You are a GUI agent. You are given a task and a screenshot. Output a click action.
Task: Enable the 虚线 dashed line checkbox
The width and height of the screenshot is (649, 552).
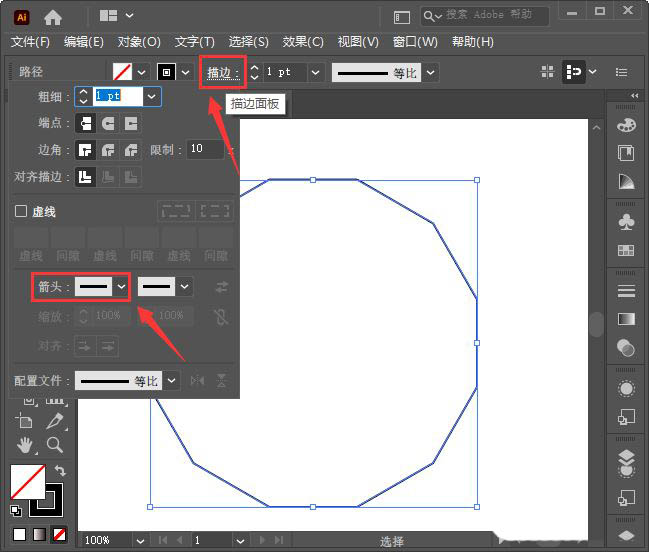click(21, 212)
